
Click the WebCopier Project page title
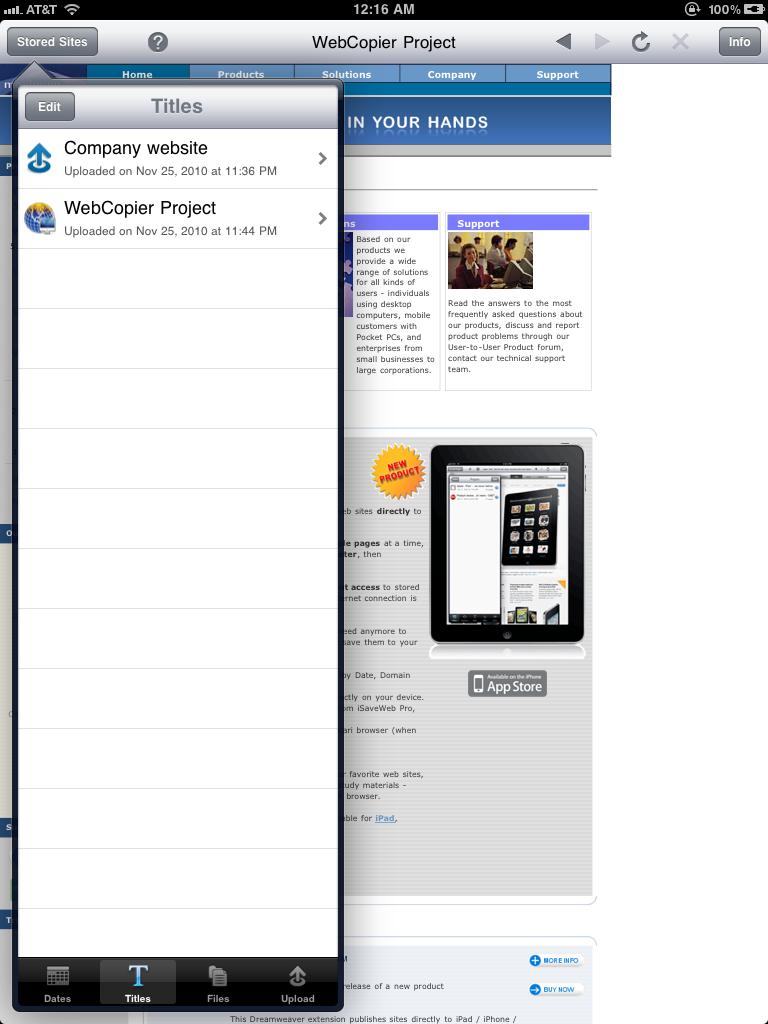click(384, 42)
